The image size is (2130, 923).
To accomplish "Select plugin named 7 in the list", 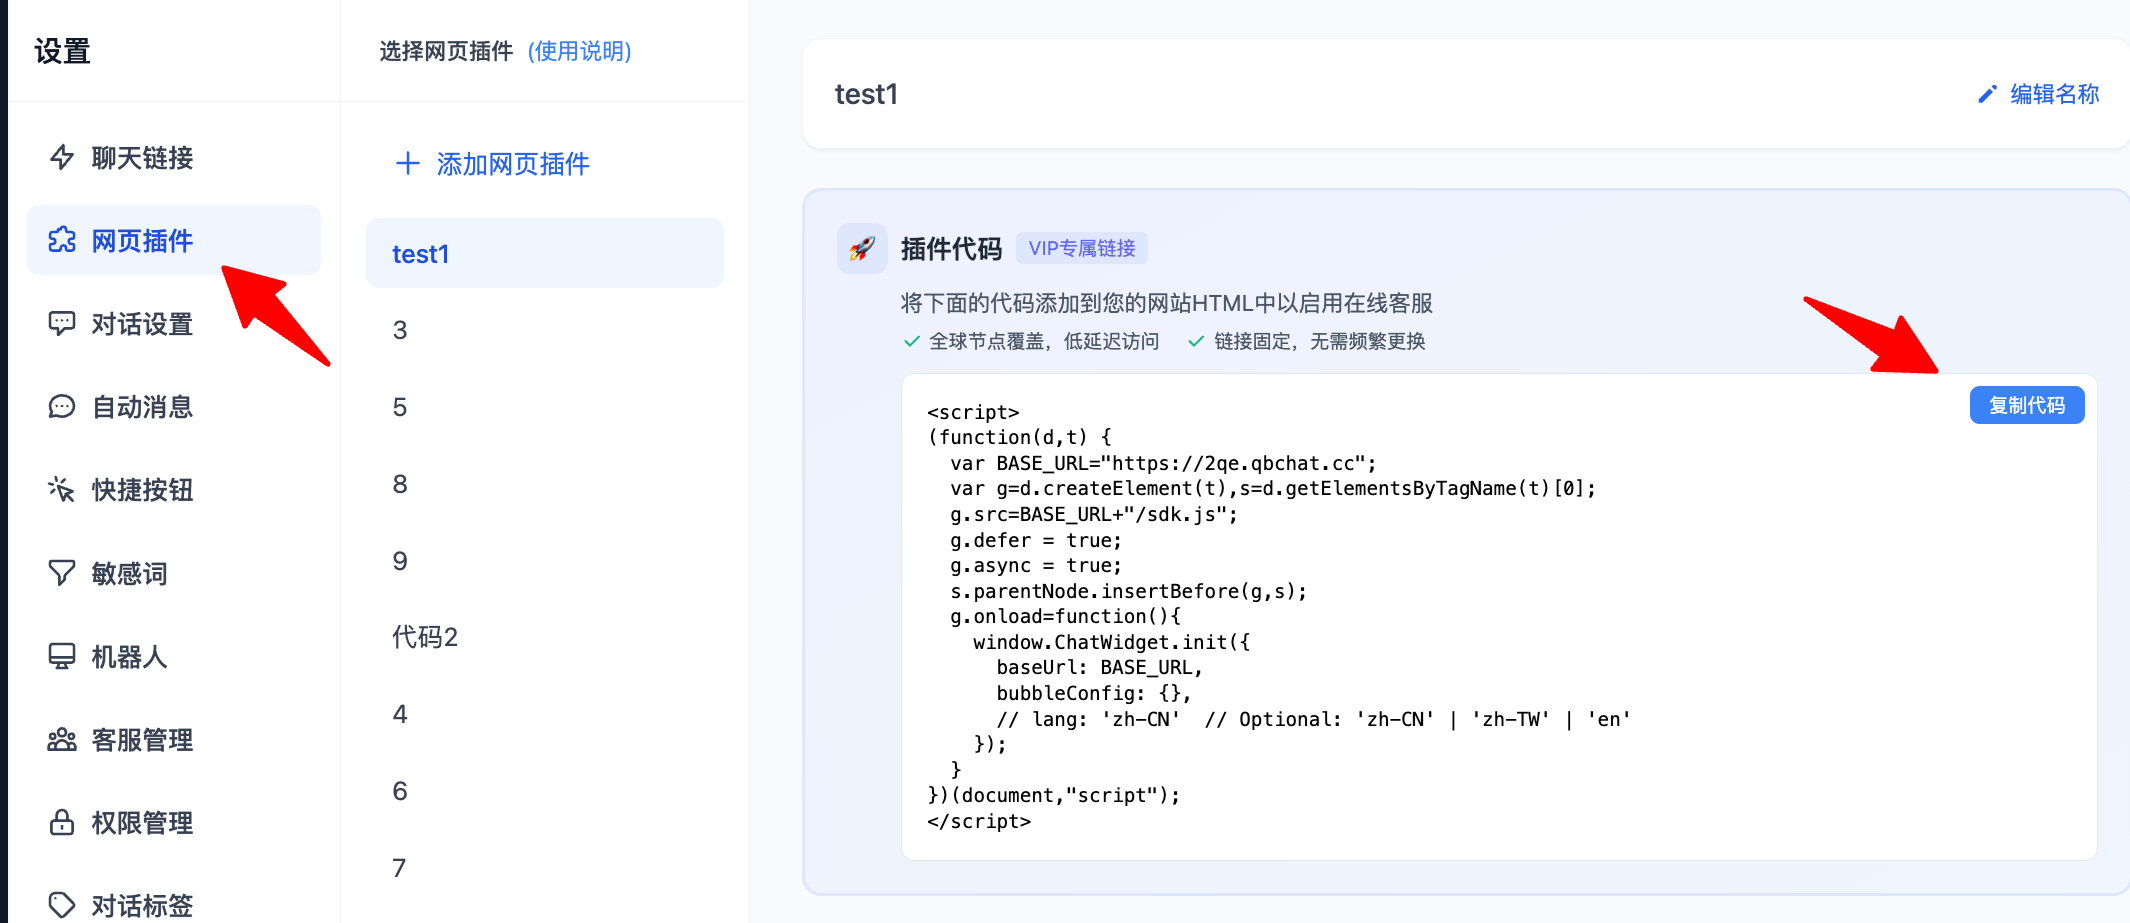I will [x=545, y=868].
